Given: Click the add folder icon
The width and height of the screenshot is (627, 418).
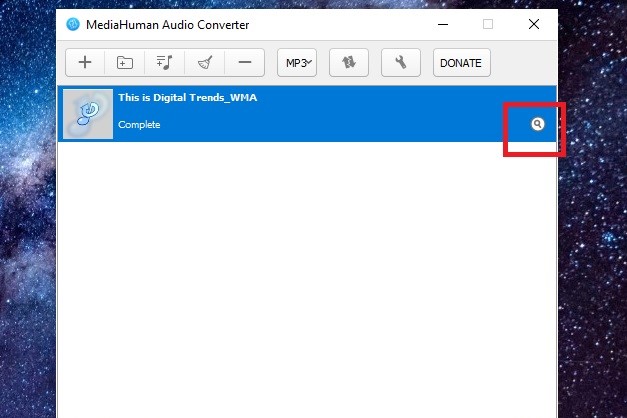Looking at the screenshot, I should click(x=125, y=63).
